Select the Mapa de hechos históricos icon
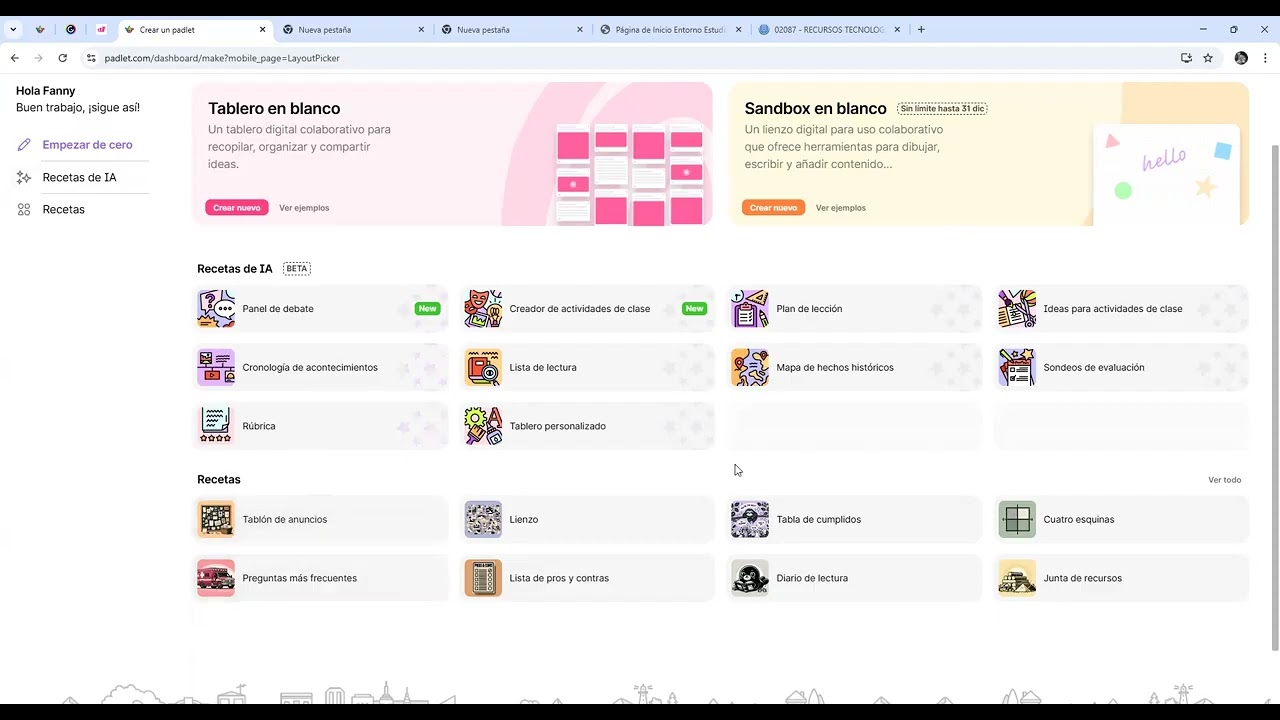 pyautogui.click(x=750, y=367)
